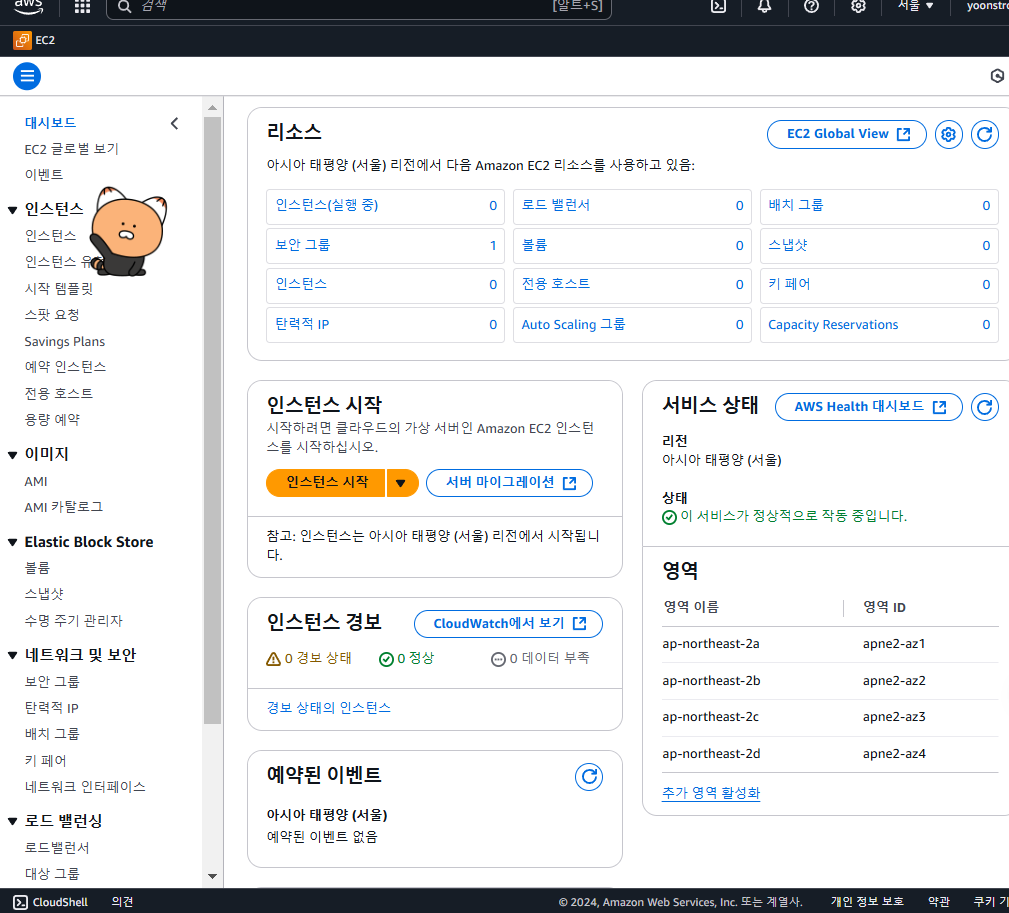Click sidebar scrollbar up arrow
Screen dimensions: 1009x913
coord(212,108)
